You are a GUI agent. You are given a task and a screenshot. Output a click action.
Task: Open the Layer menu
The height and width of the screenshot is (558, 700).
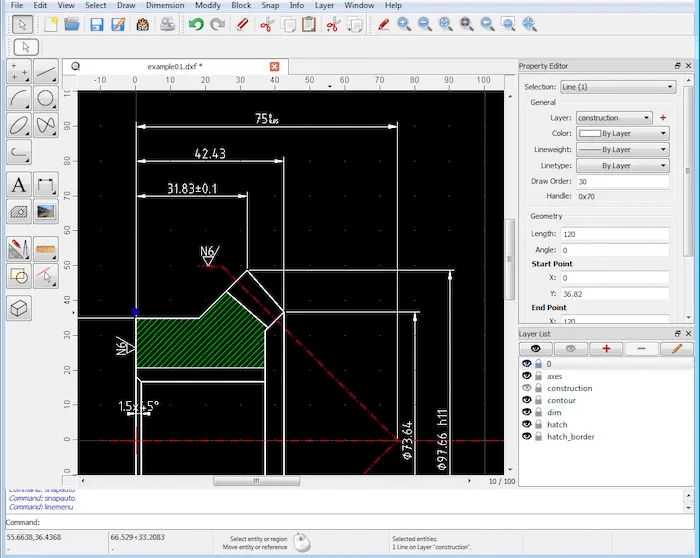[324, 5]
